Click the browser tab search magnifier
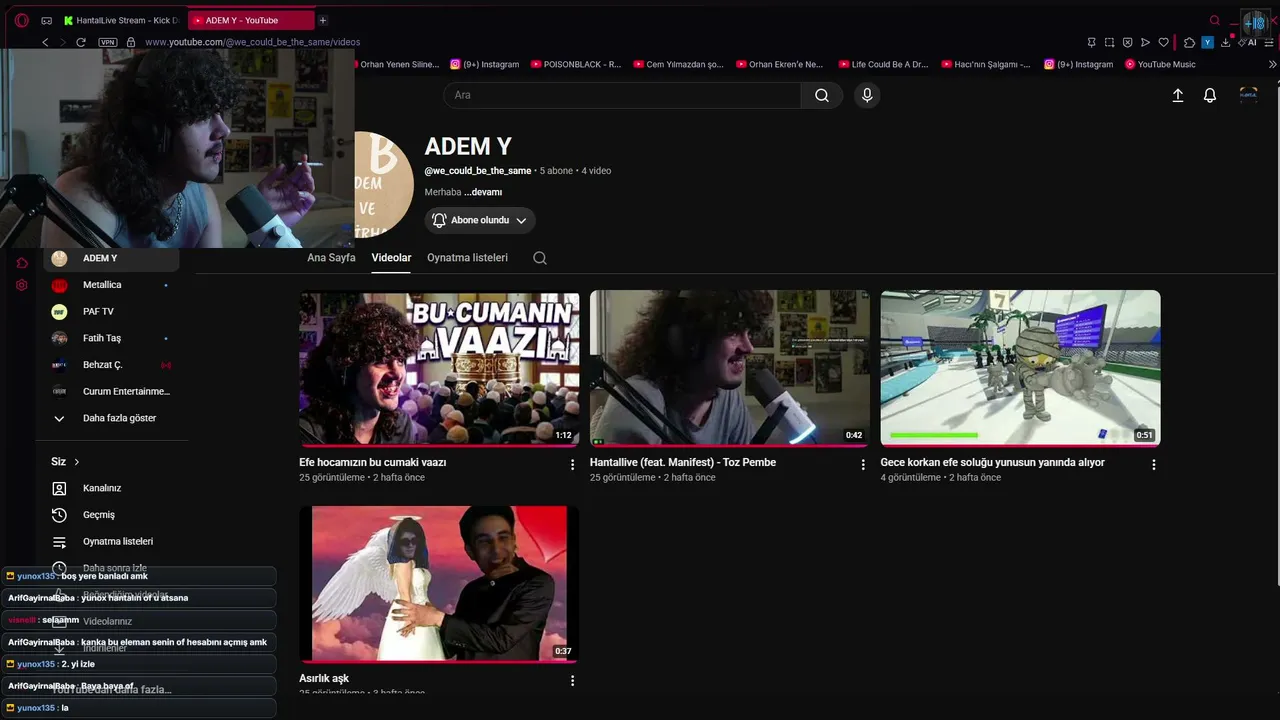This screenshot has height=720, width=1280. [1215, 20]
